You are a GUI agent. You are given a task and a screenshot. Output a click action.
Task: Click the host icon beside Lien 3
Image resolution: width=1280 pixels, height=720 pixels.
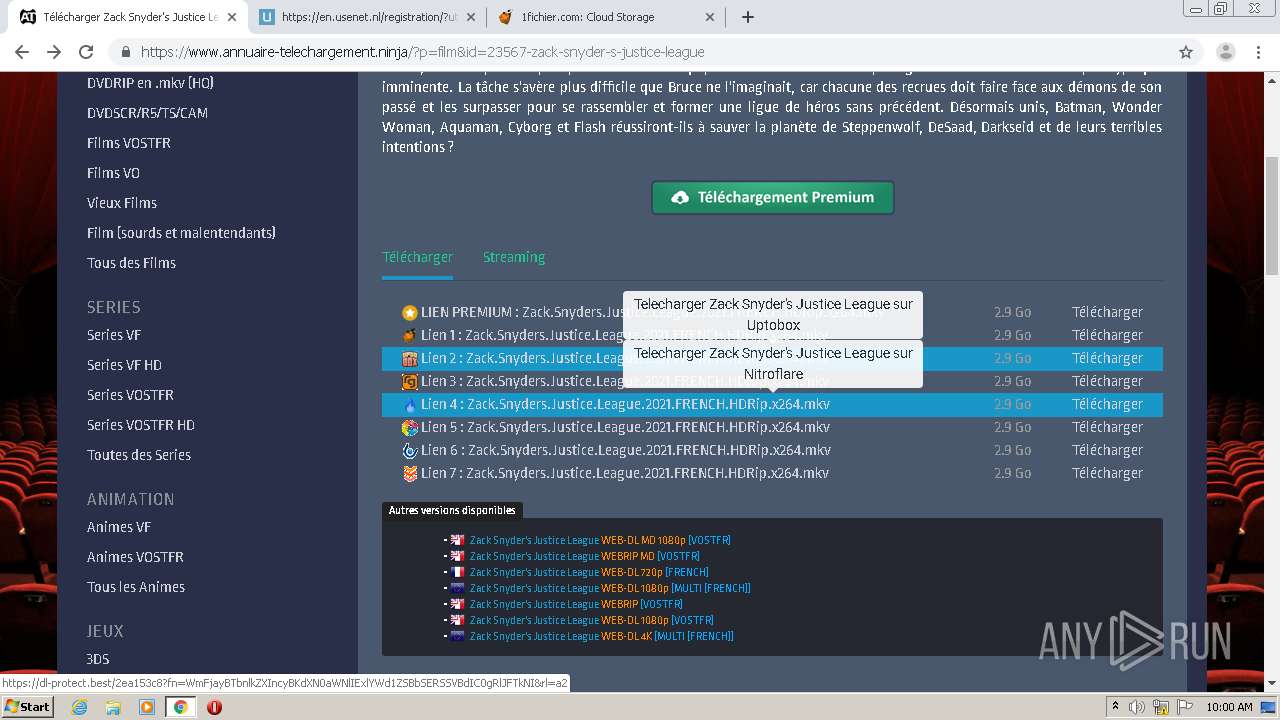[409, 381]
